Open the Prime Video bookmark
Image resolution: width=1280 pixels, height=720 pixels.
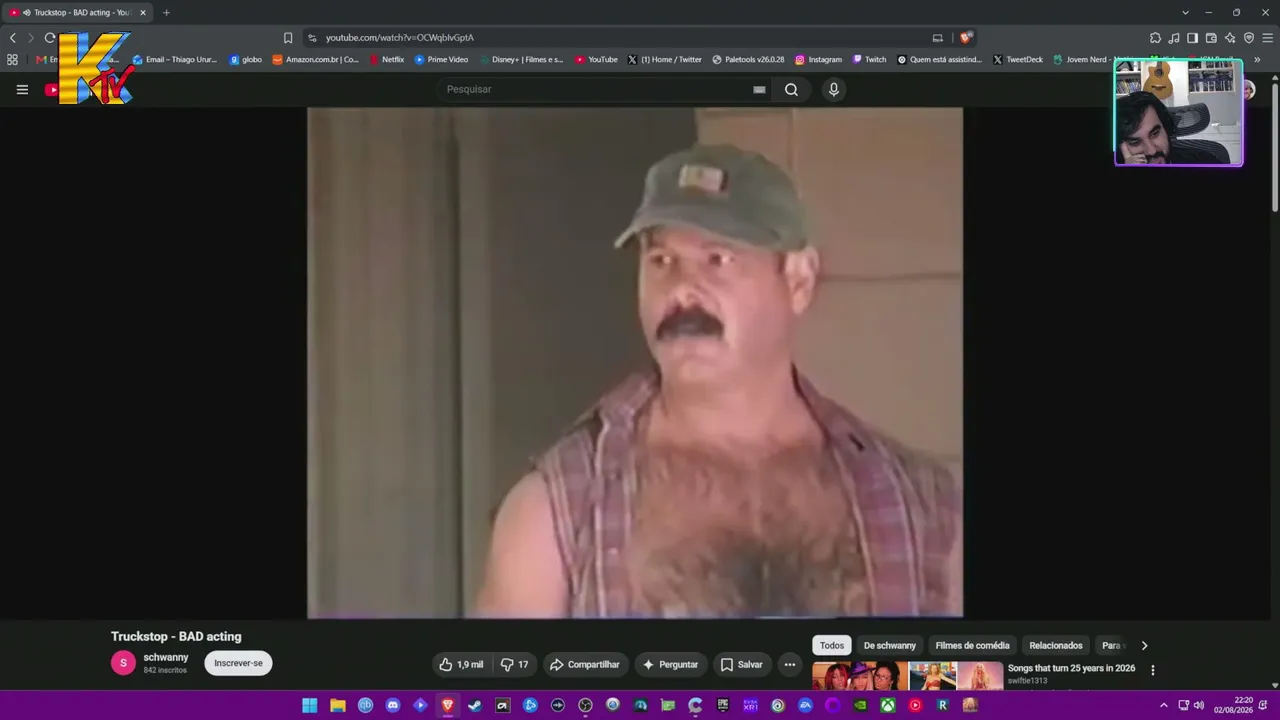[441, 60]
